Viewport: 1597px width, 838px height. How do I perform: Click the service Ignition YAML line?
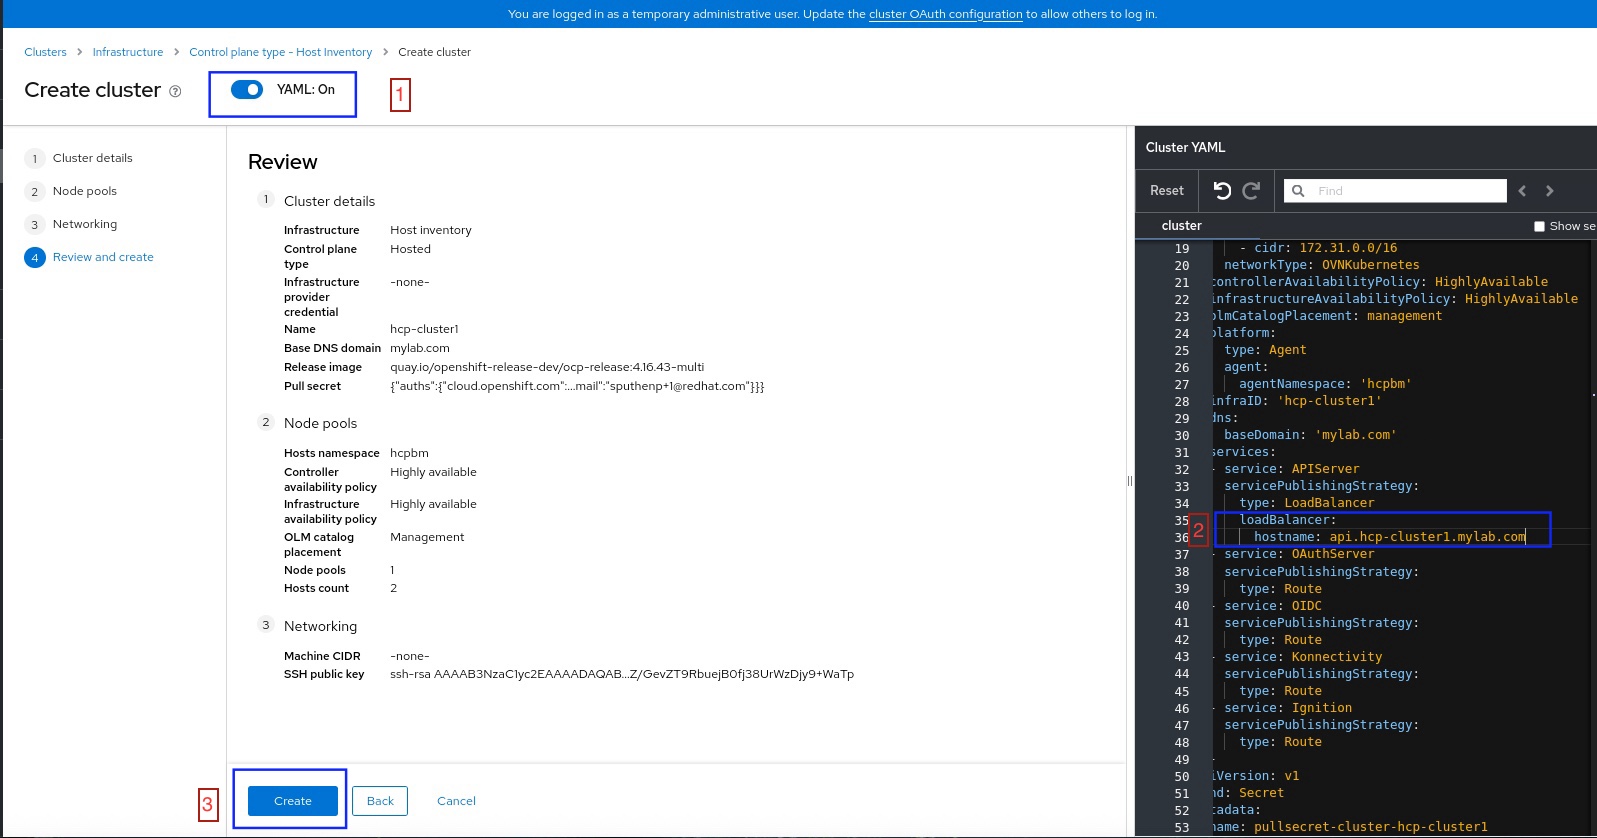point(1288,708)
